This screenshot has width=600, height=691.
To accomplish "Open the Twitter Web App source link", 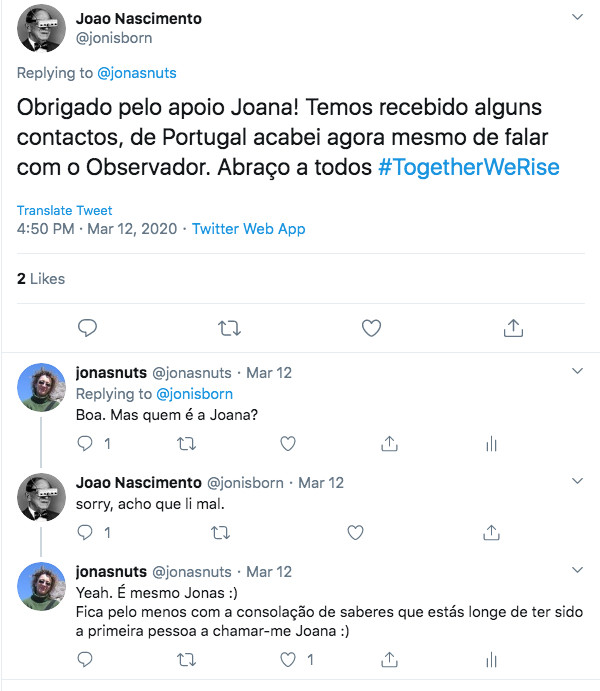I will point(248,229).
